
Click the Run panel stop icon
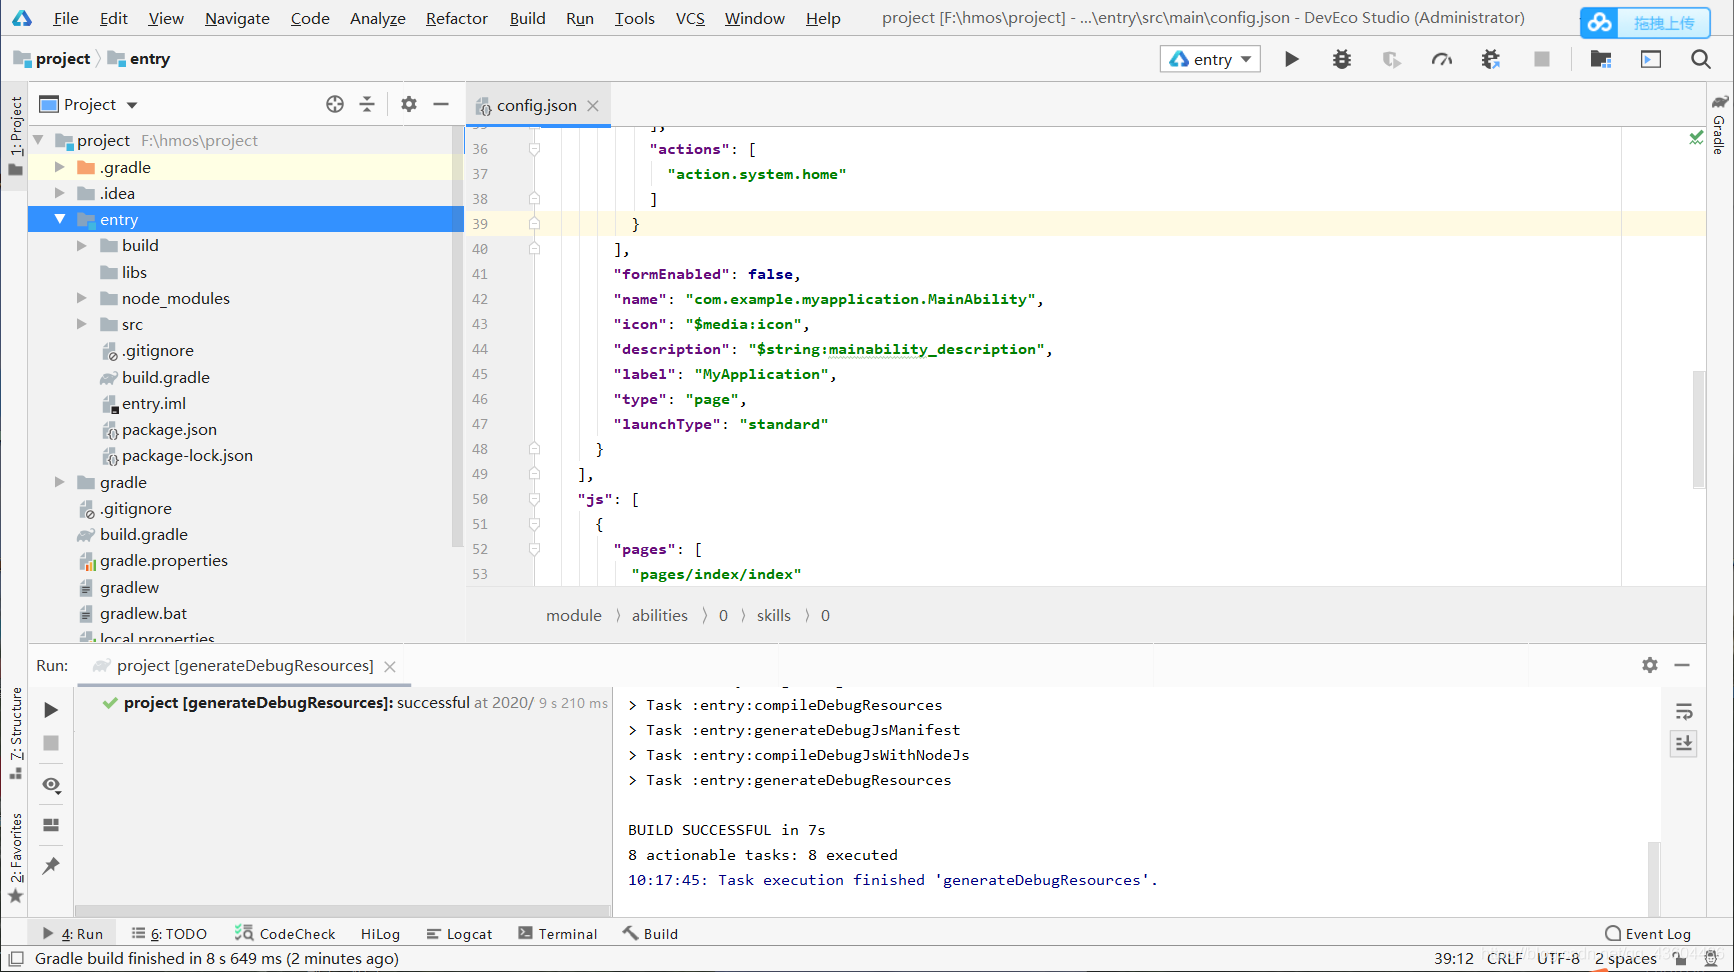51,743
